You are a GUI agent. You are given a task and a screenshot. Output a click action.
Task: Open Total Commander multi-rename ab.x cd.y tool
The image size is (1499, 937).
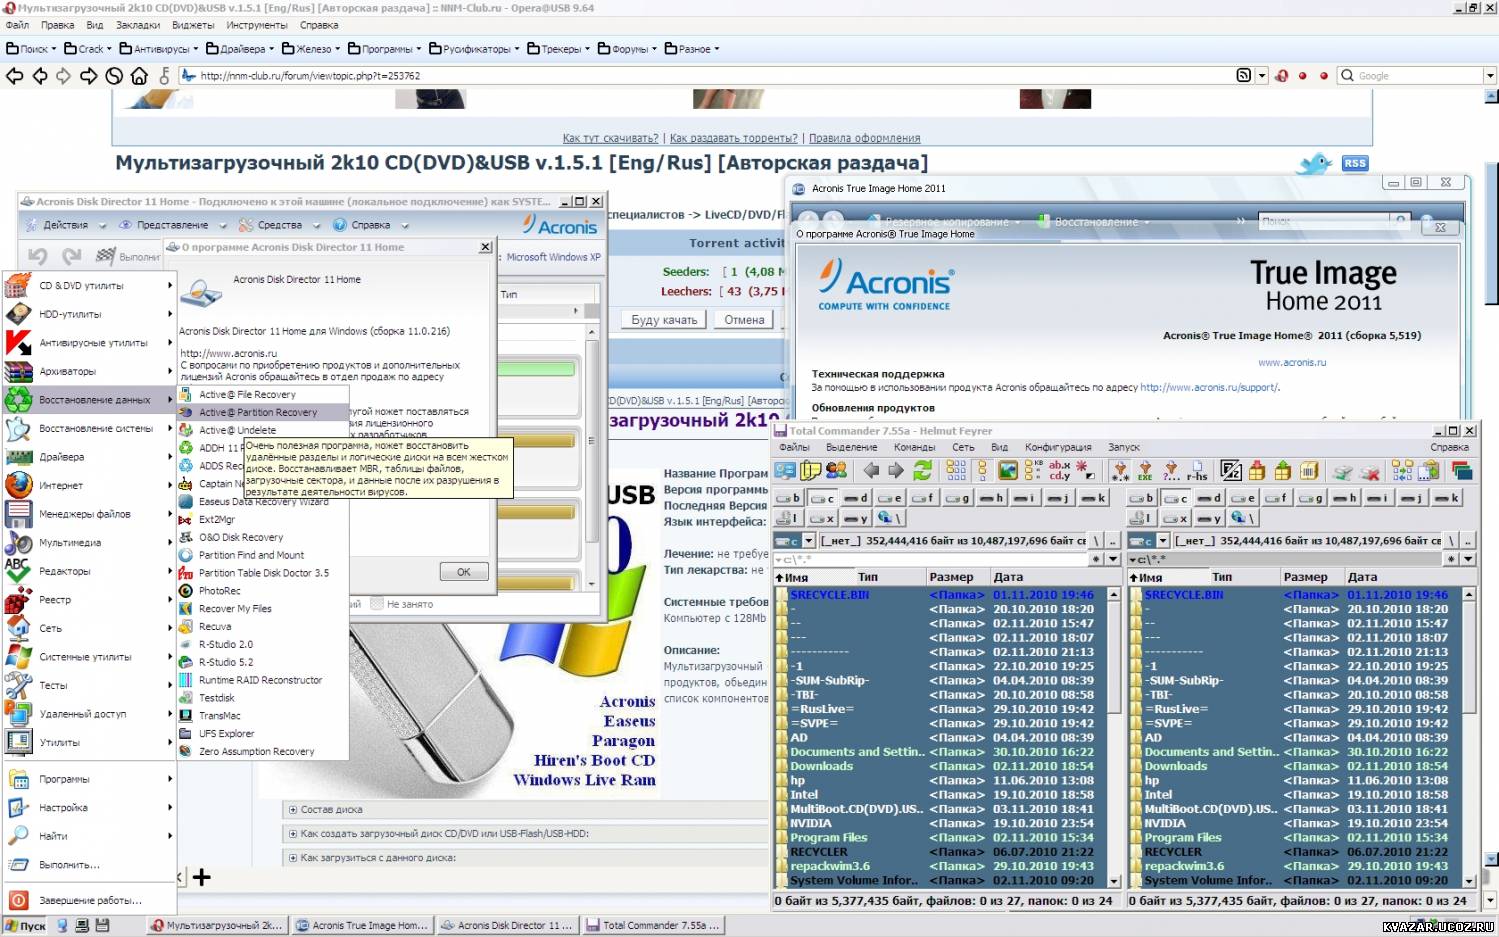coord(1060,470)
